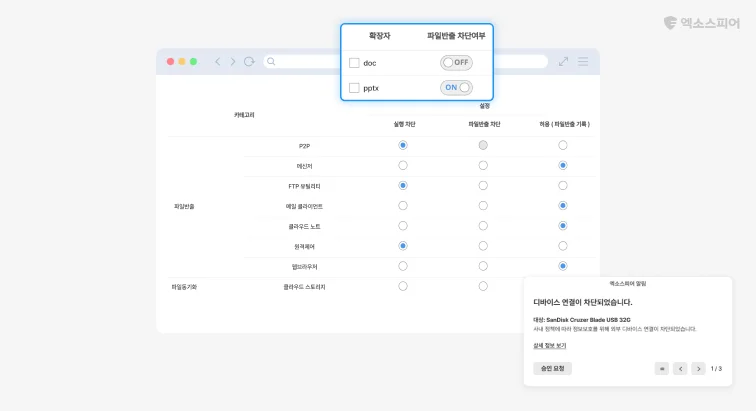Select 실행 차단 radio for P2P
The width and height of the screenshot is (756, 411).
pyautogui.click(x=403, y=145)
